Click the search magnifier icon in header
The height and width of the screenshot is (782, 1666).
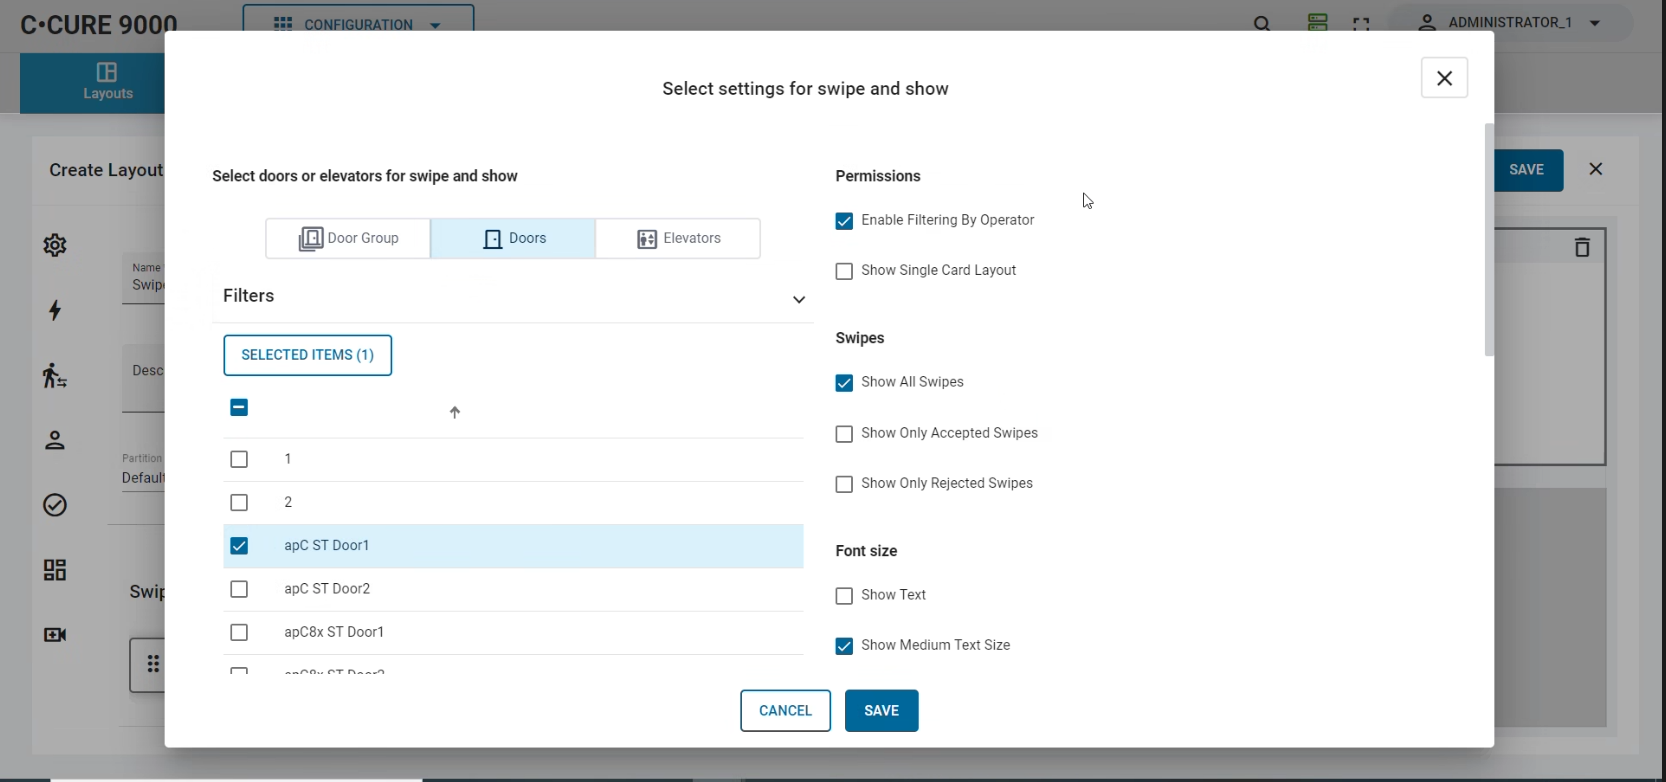(x=1262, y=24)
